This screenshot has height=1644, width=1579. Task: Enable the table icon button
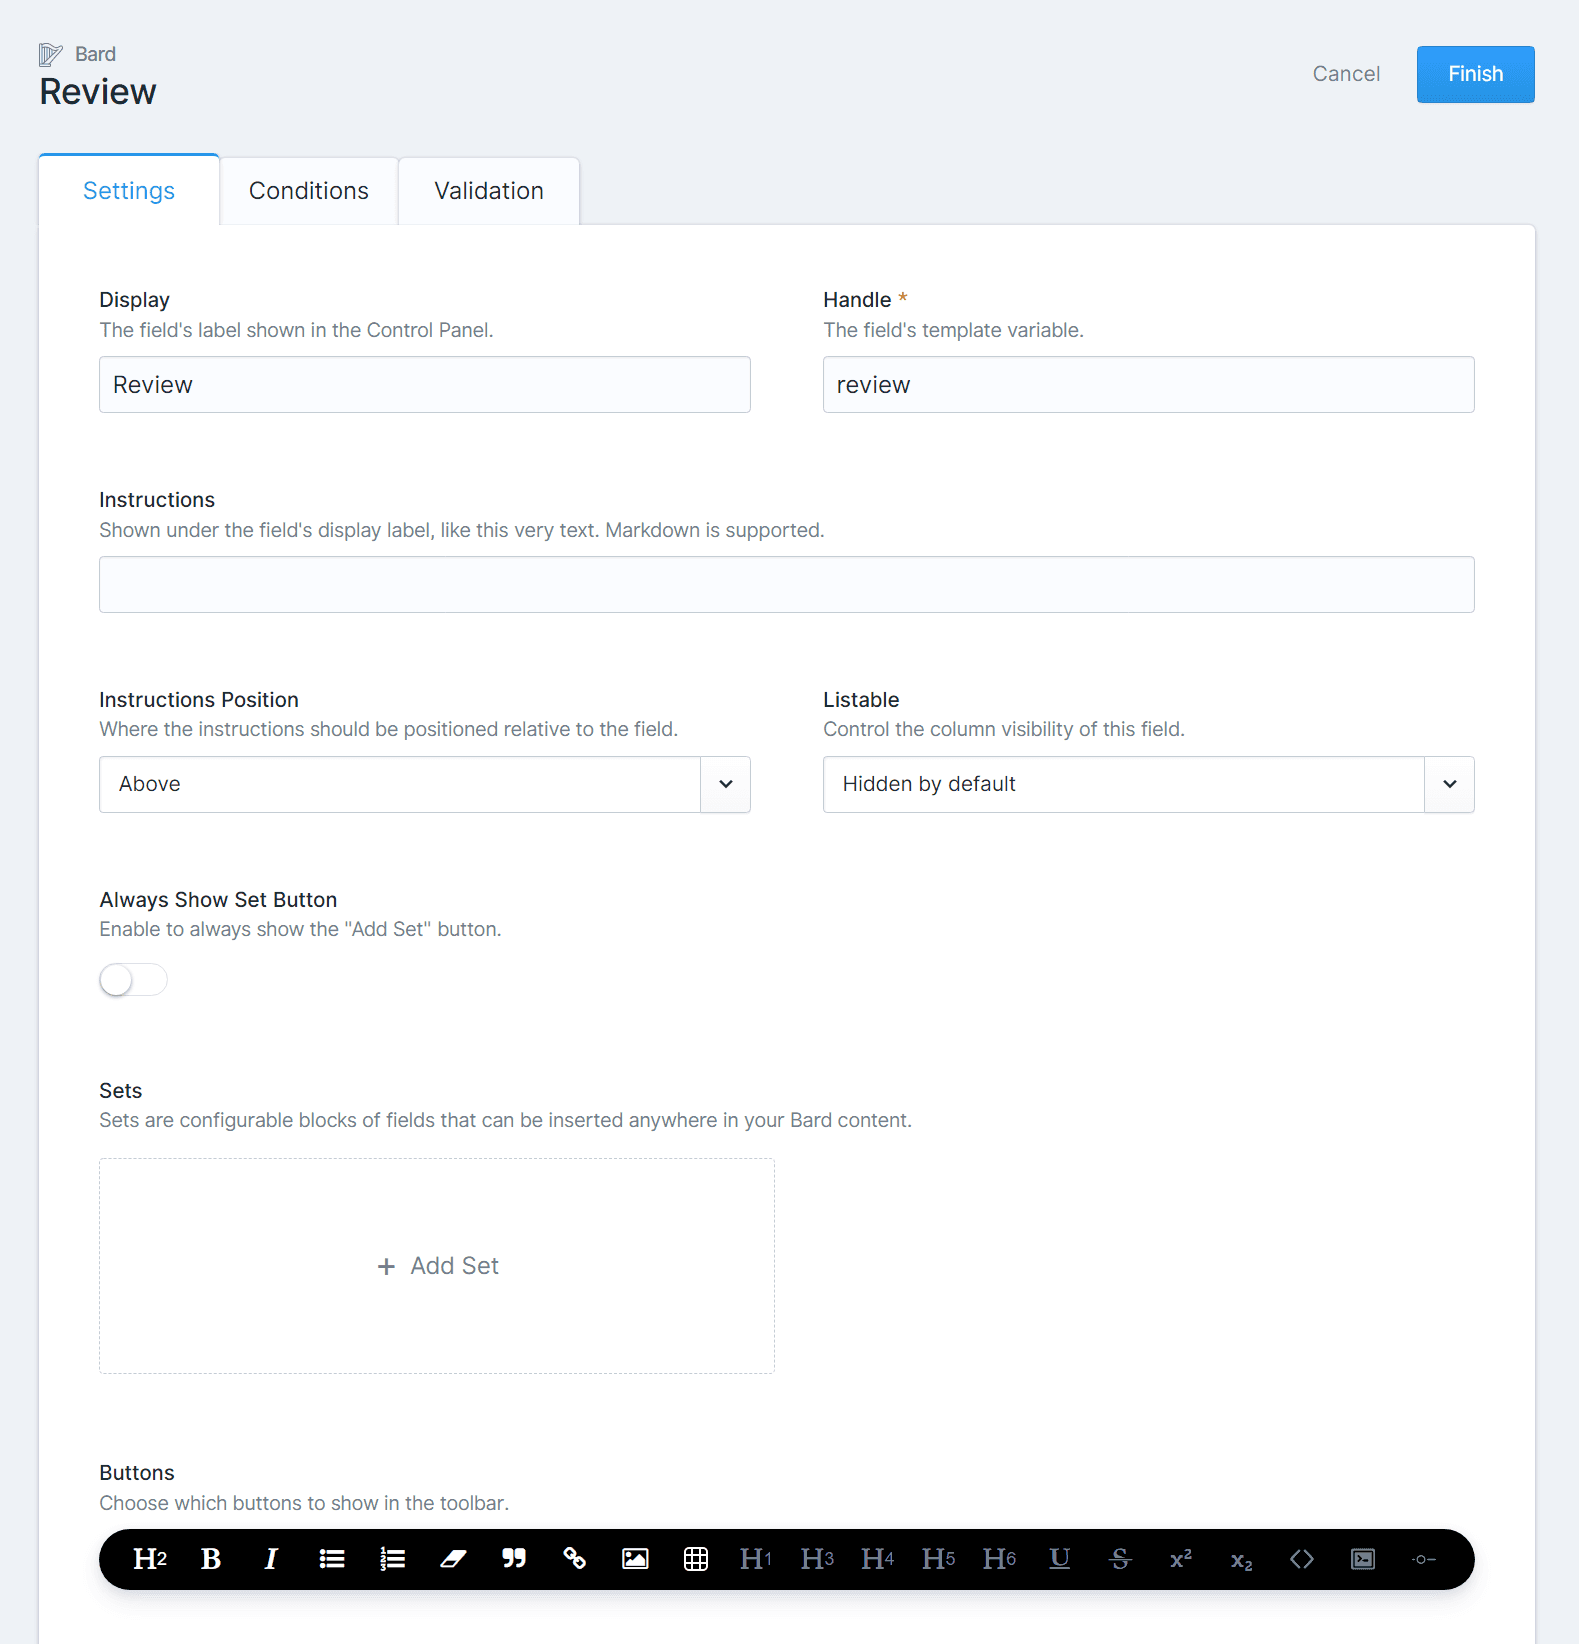pos(696,1559)
